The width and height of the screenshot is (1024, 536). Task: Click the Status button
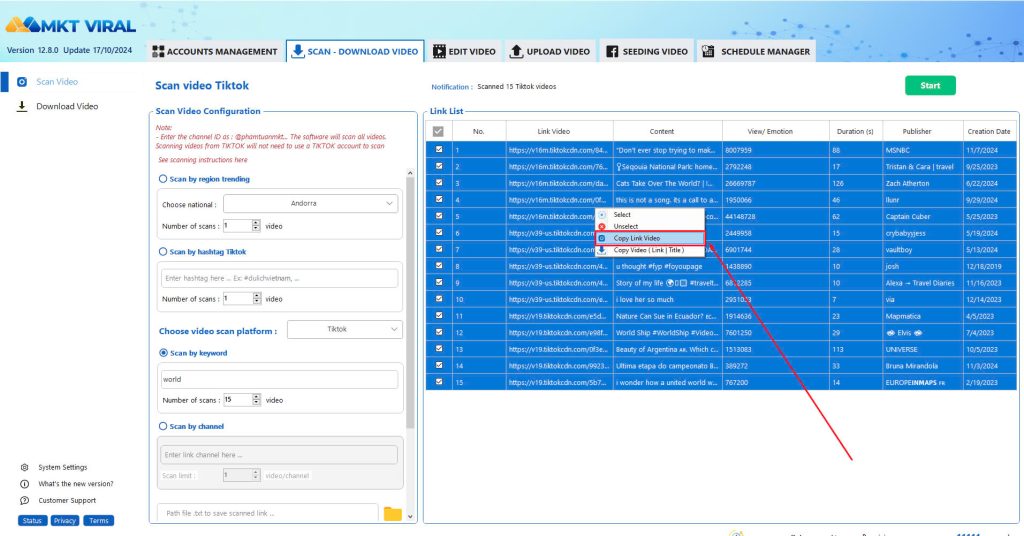click(x=32, y=521)
